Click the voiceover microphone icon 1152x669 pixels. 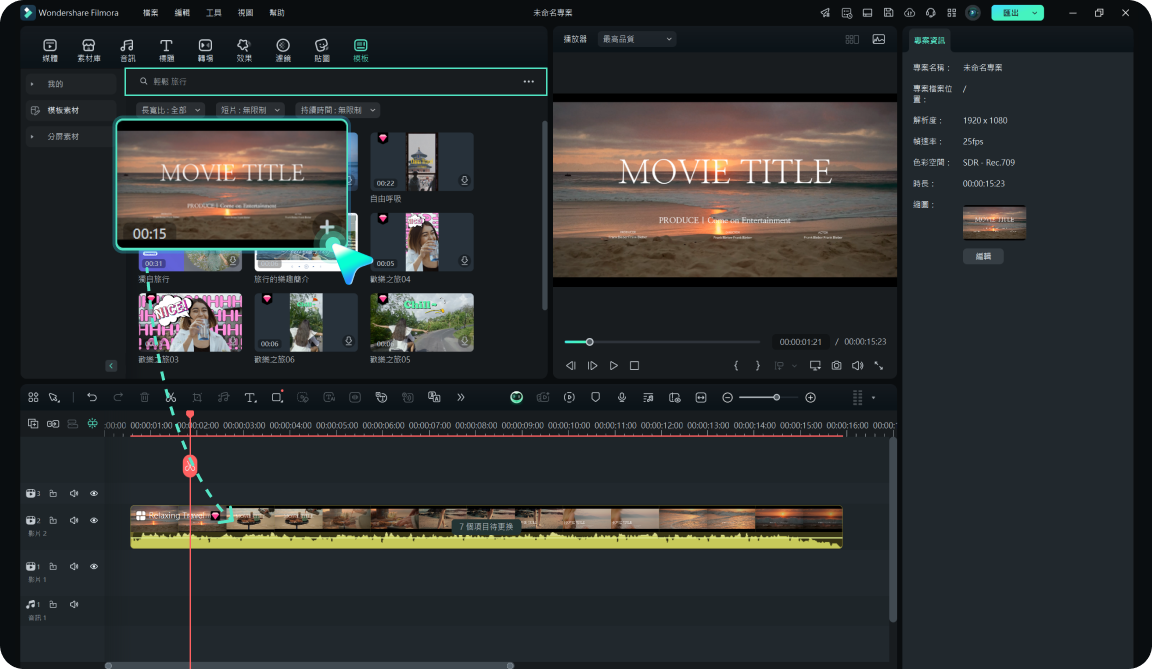pyautogui.click(x=622, y=397)
